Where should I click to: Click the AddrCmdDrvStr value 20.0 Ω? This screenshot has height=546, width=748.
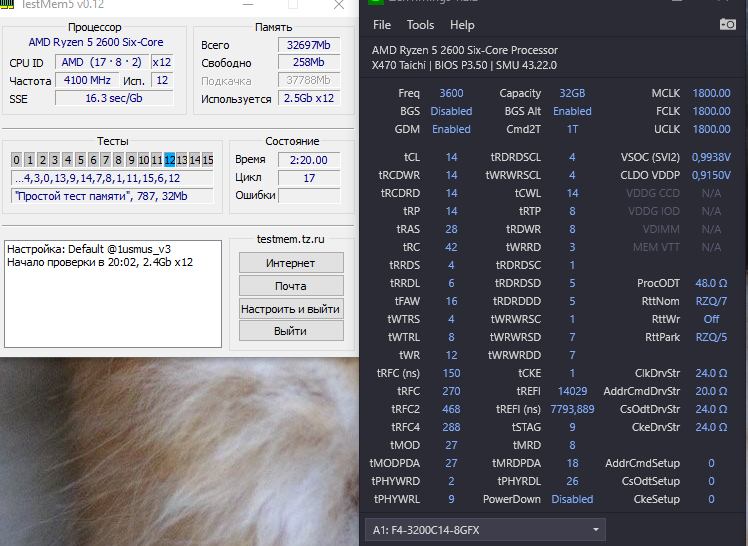click(711, 391)
